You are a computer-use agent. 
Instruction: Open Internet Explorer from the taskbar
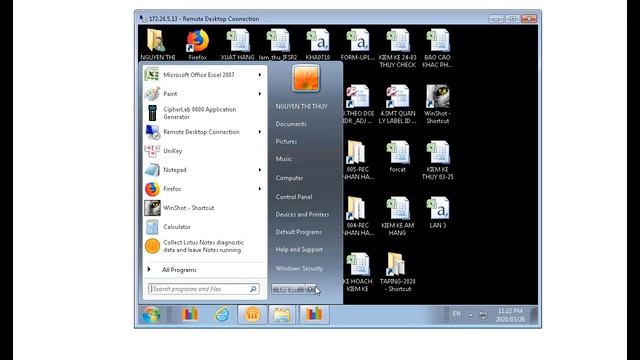coord(222,315)
